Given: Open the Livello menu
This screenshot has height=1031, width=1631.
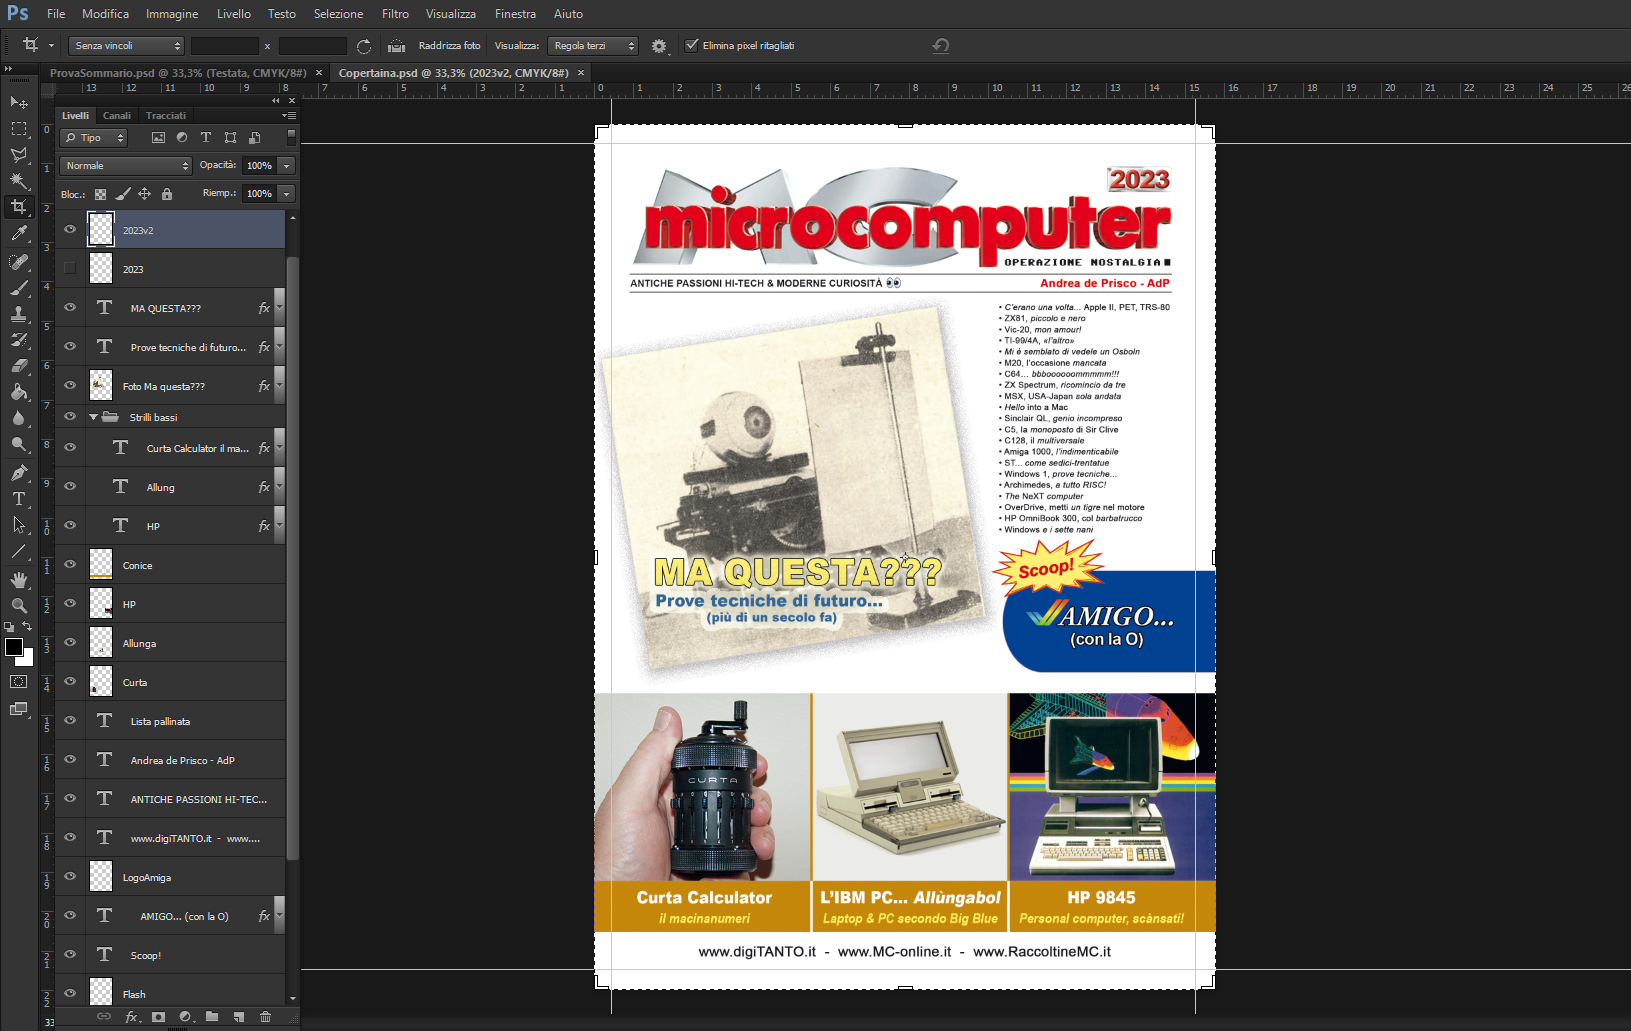Looking at the screenshot, I should tap(234, 14).
